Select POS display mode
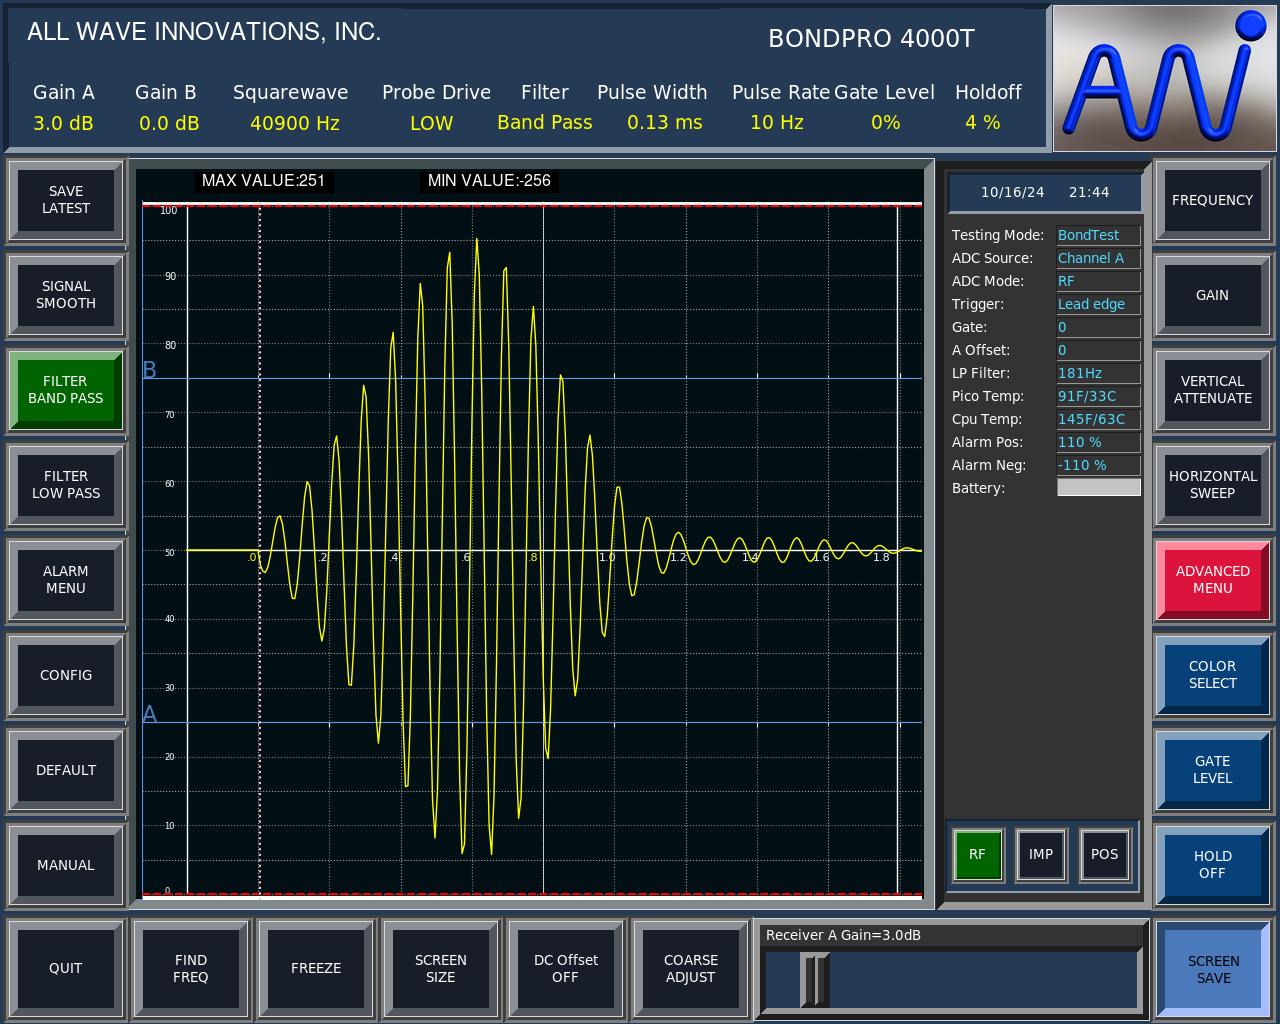The image size is (1280, 1024). (1105, 854)
